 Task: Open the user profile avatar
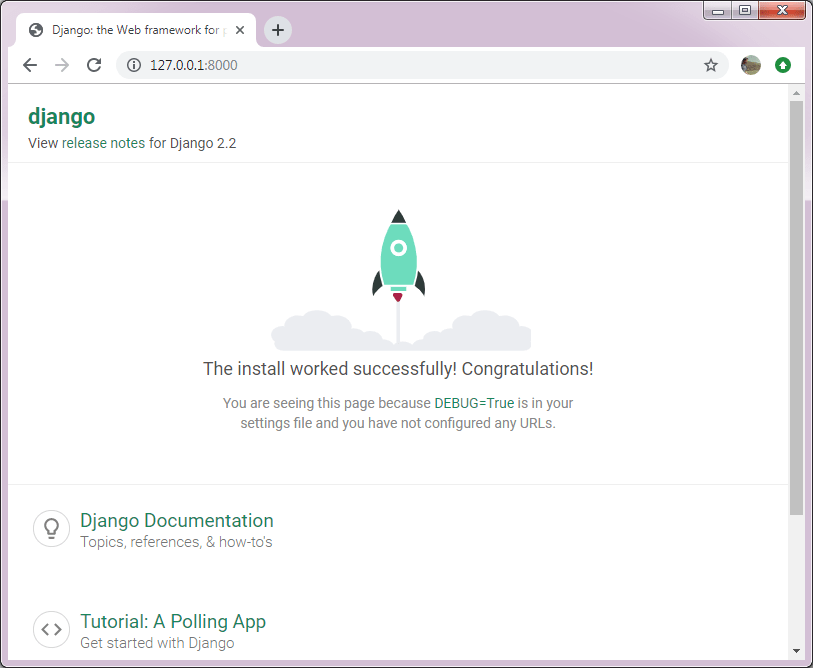[x=750, y=65]
